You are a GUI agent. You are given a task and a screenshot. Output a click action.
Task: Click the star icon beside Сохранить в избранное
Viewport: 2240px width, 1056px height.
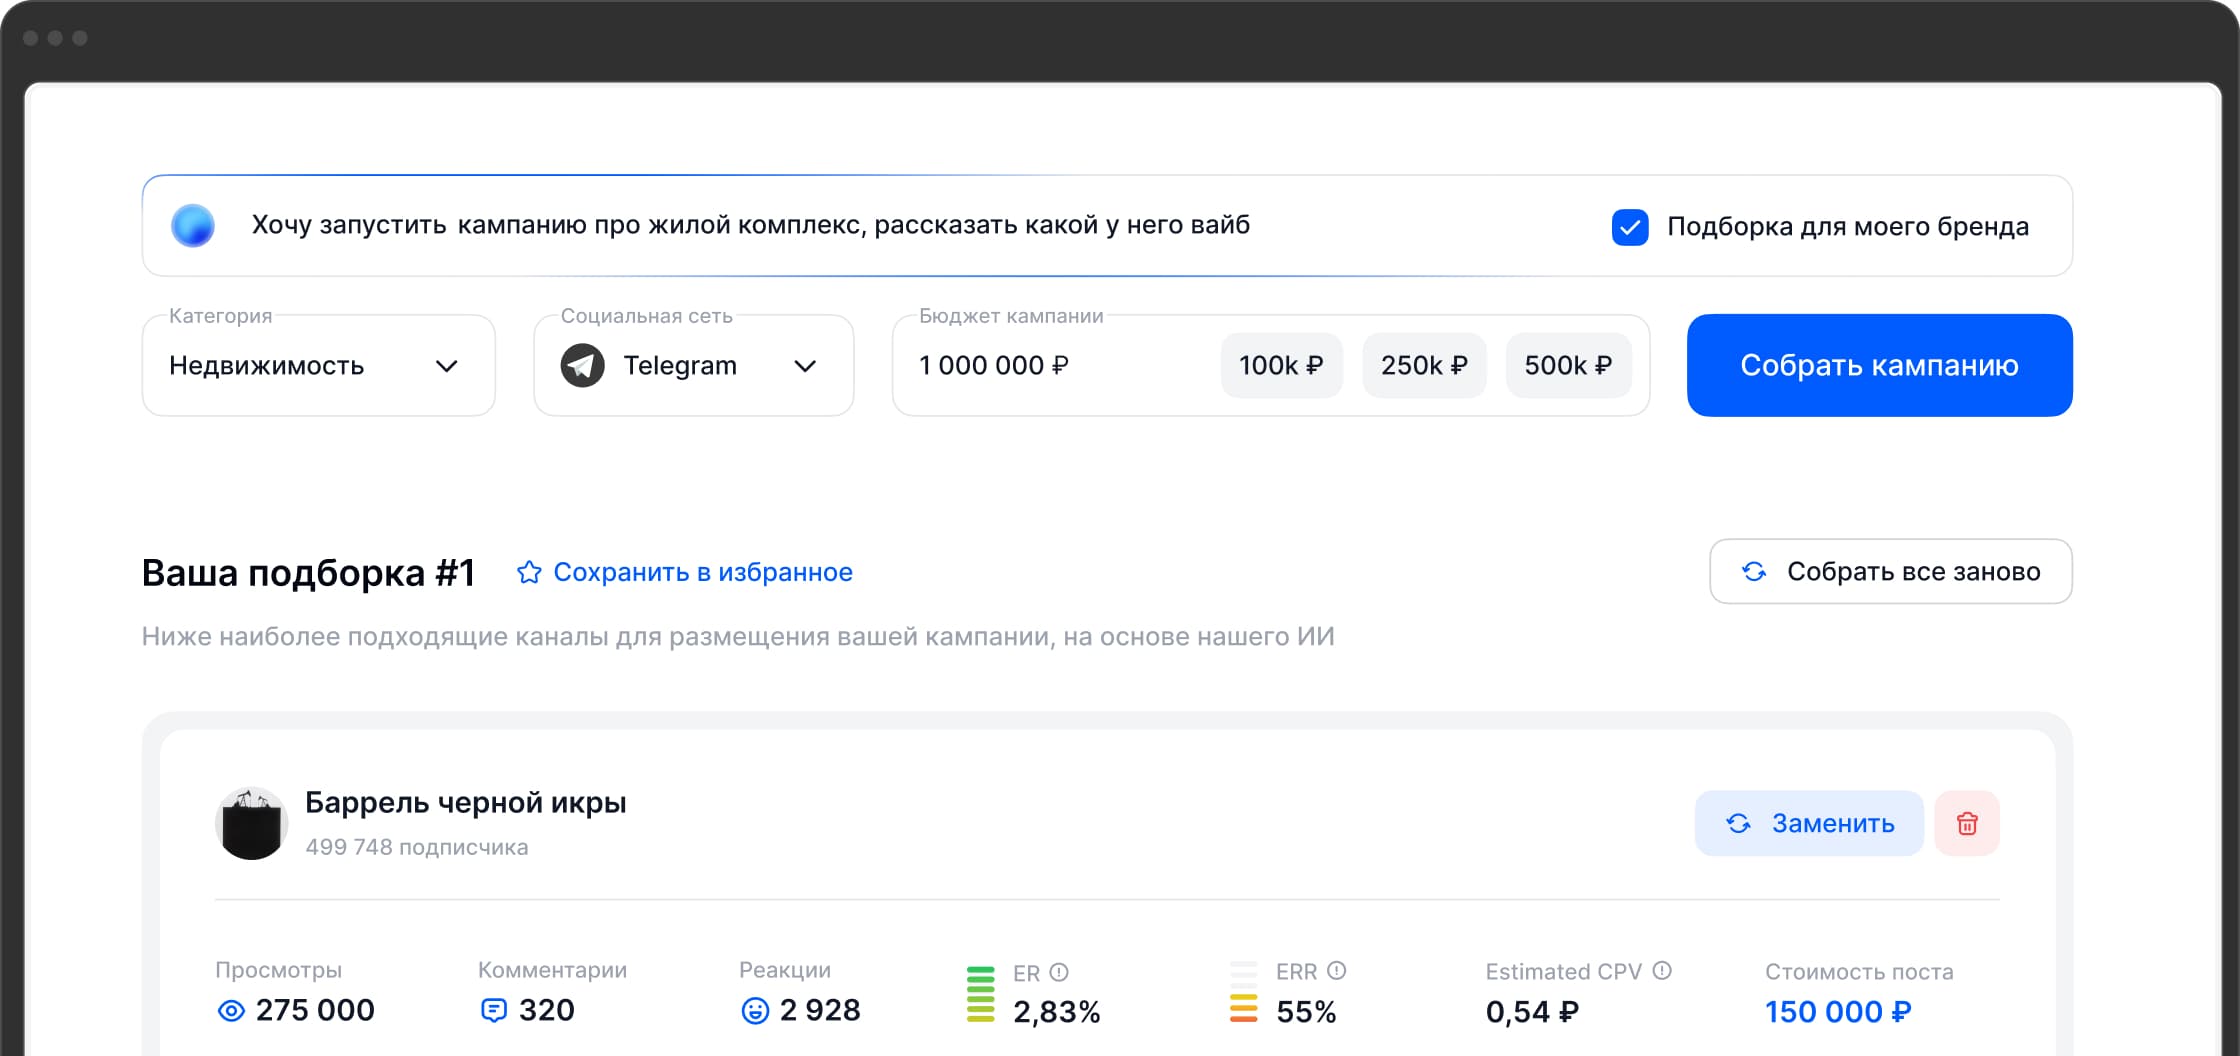[528, 571]
